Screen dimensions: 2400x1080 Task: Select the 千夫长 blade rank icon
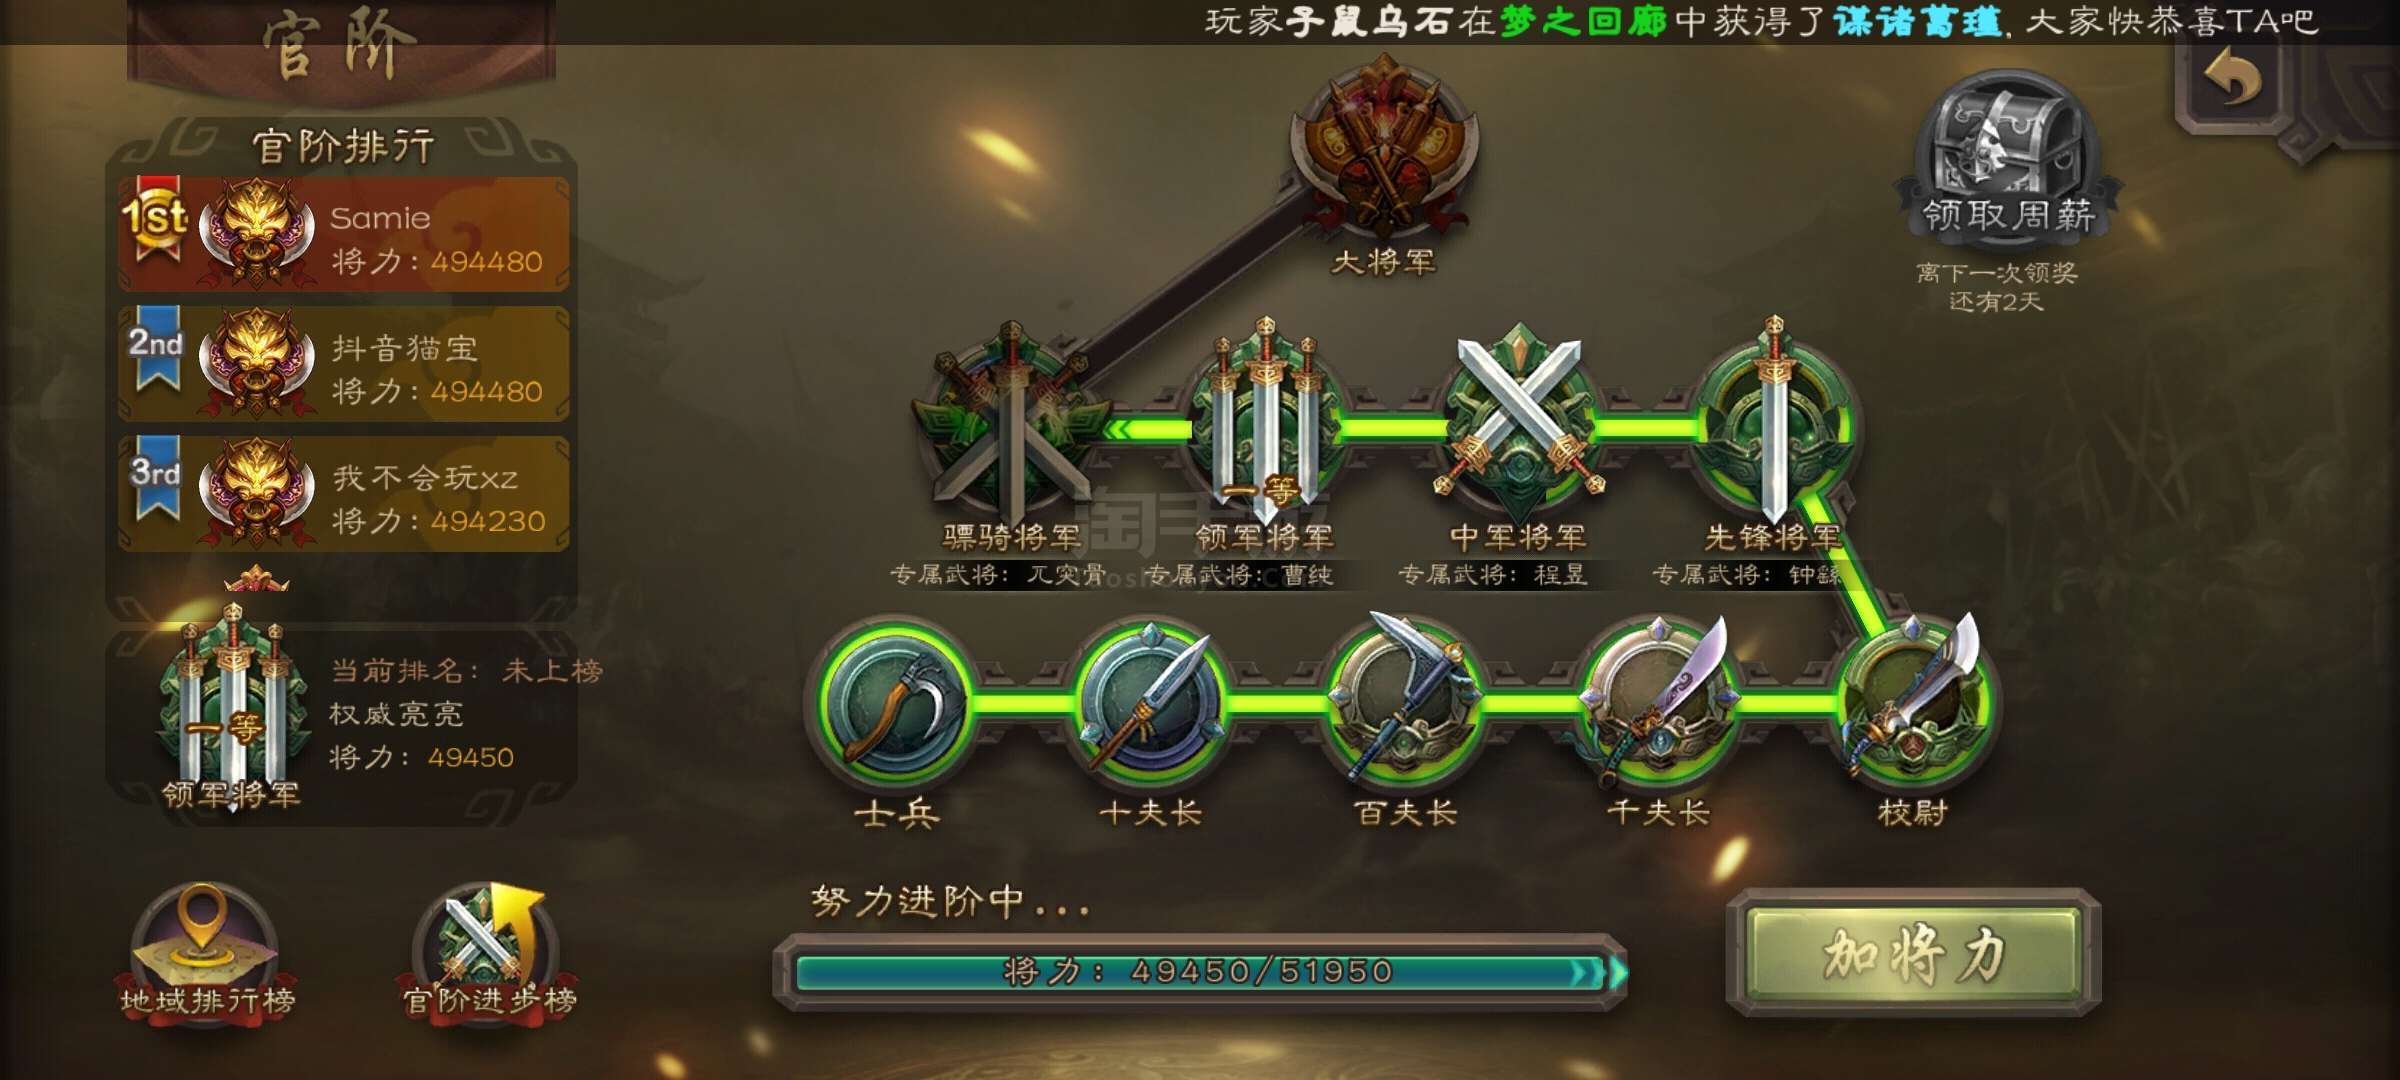1660,700
